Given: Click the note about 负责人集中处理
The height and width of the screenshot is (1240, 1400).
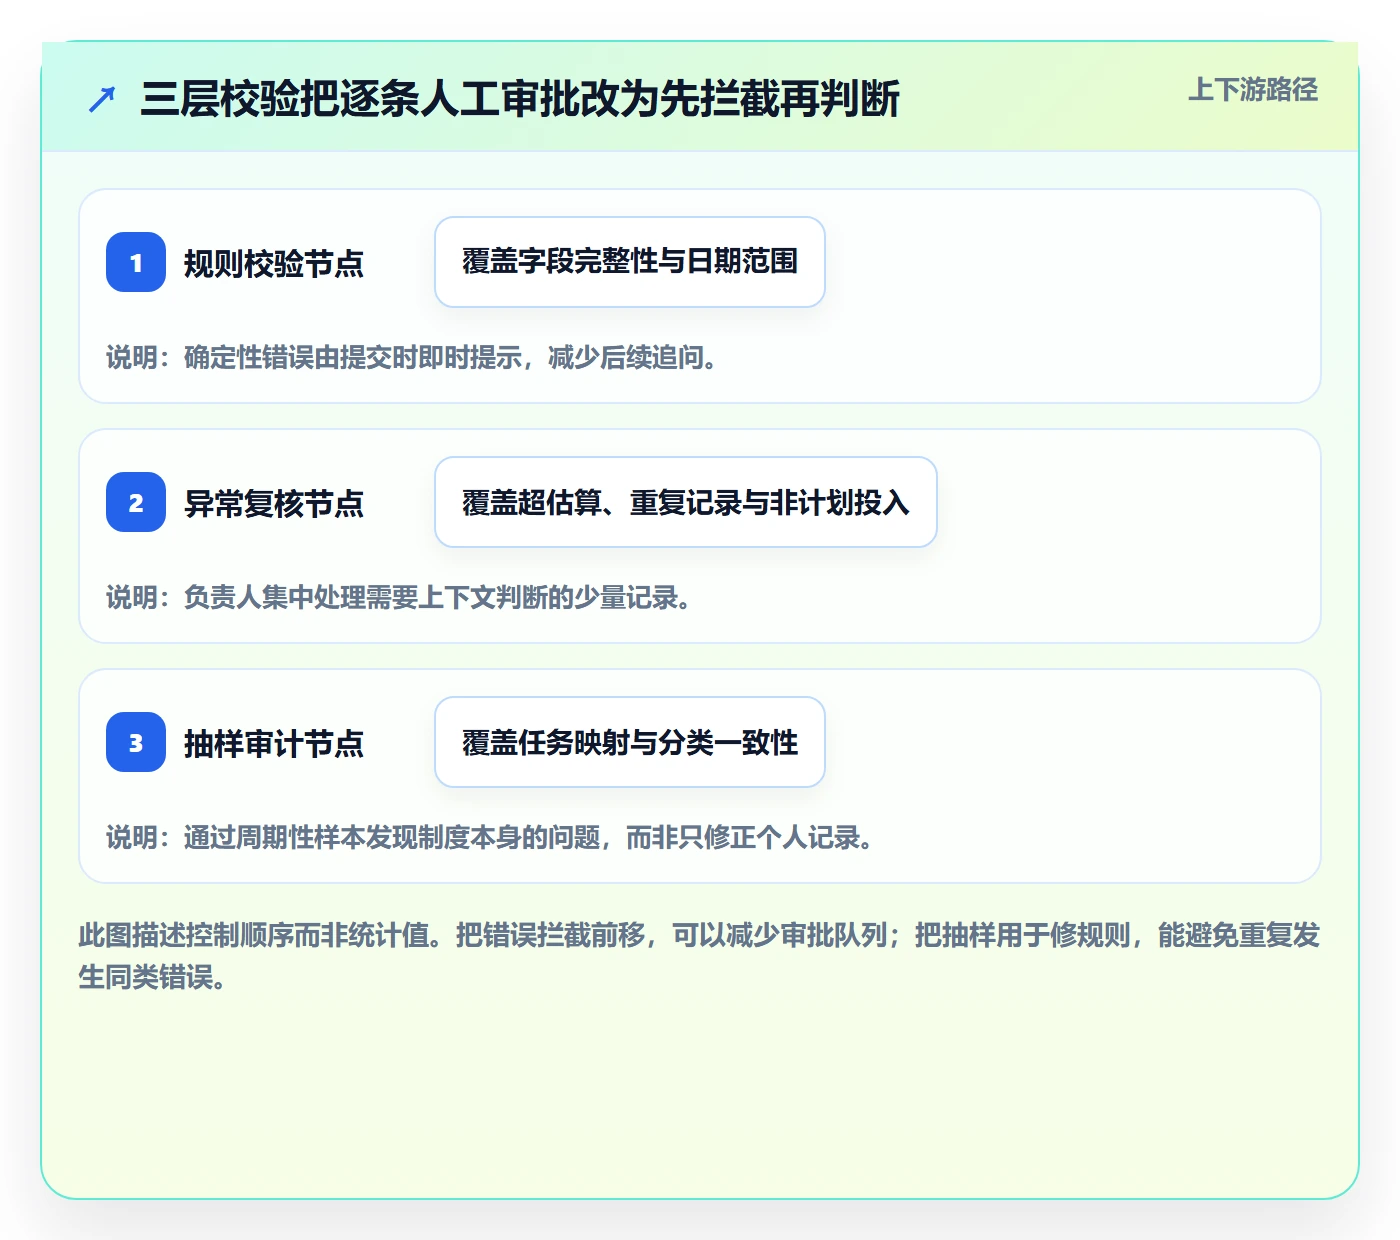Looking at the screenshot, I should [400, 597].
